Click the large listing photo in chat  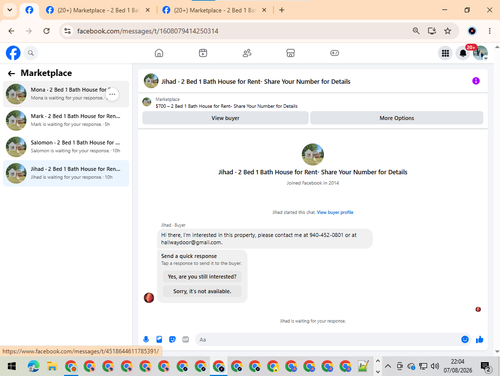[313, 154]
